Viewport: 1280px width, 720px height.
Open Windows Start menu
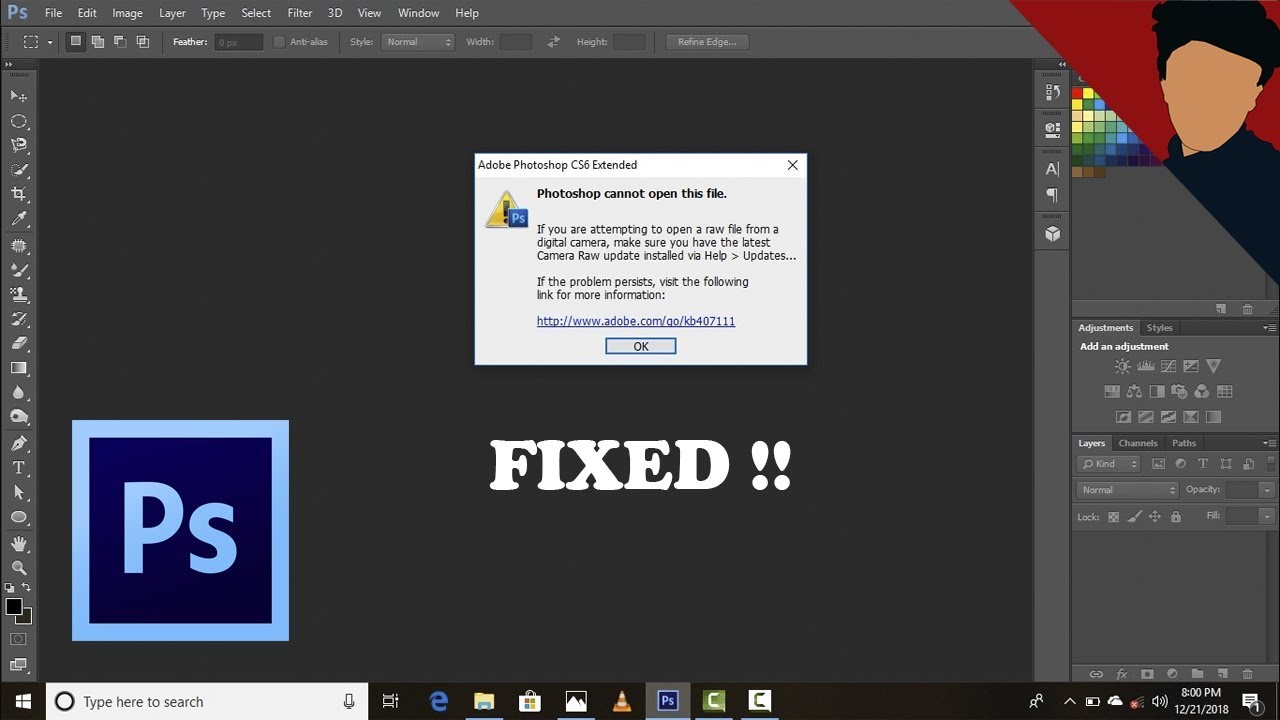pos(23,701)
